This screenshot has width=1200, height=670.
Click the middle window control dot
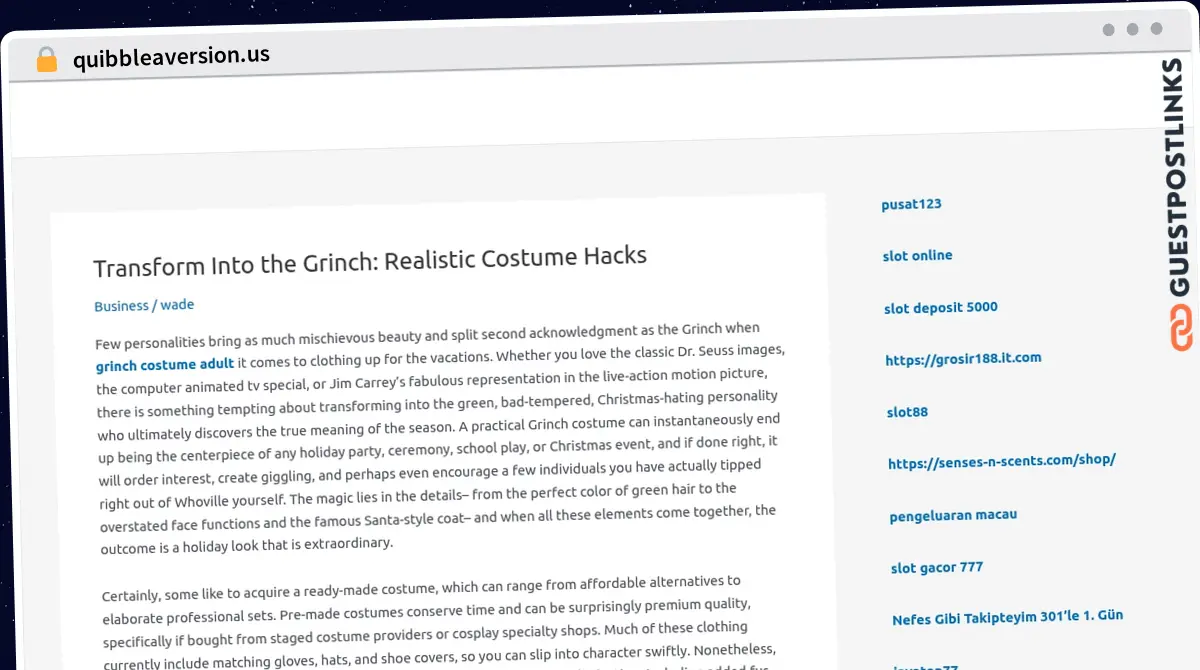click(x=1132, y=30)
